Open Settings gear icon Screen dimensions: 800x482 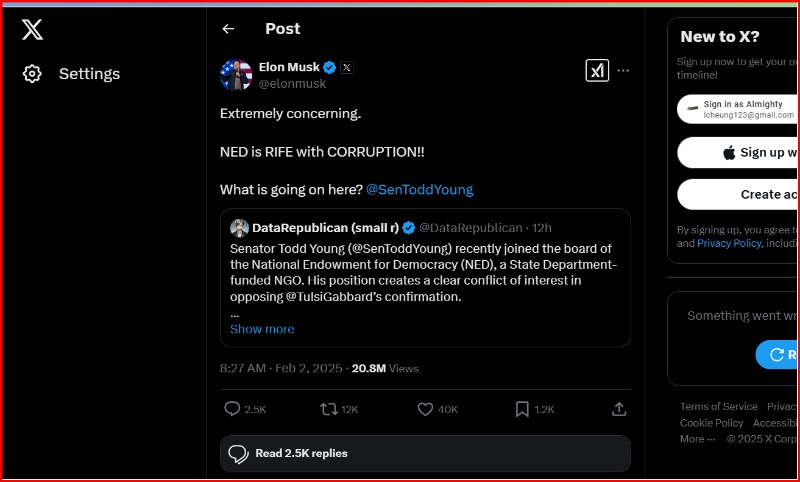point(32,74)
